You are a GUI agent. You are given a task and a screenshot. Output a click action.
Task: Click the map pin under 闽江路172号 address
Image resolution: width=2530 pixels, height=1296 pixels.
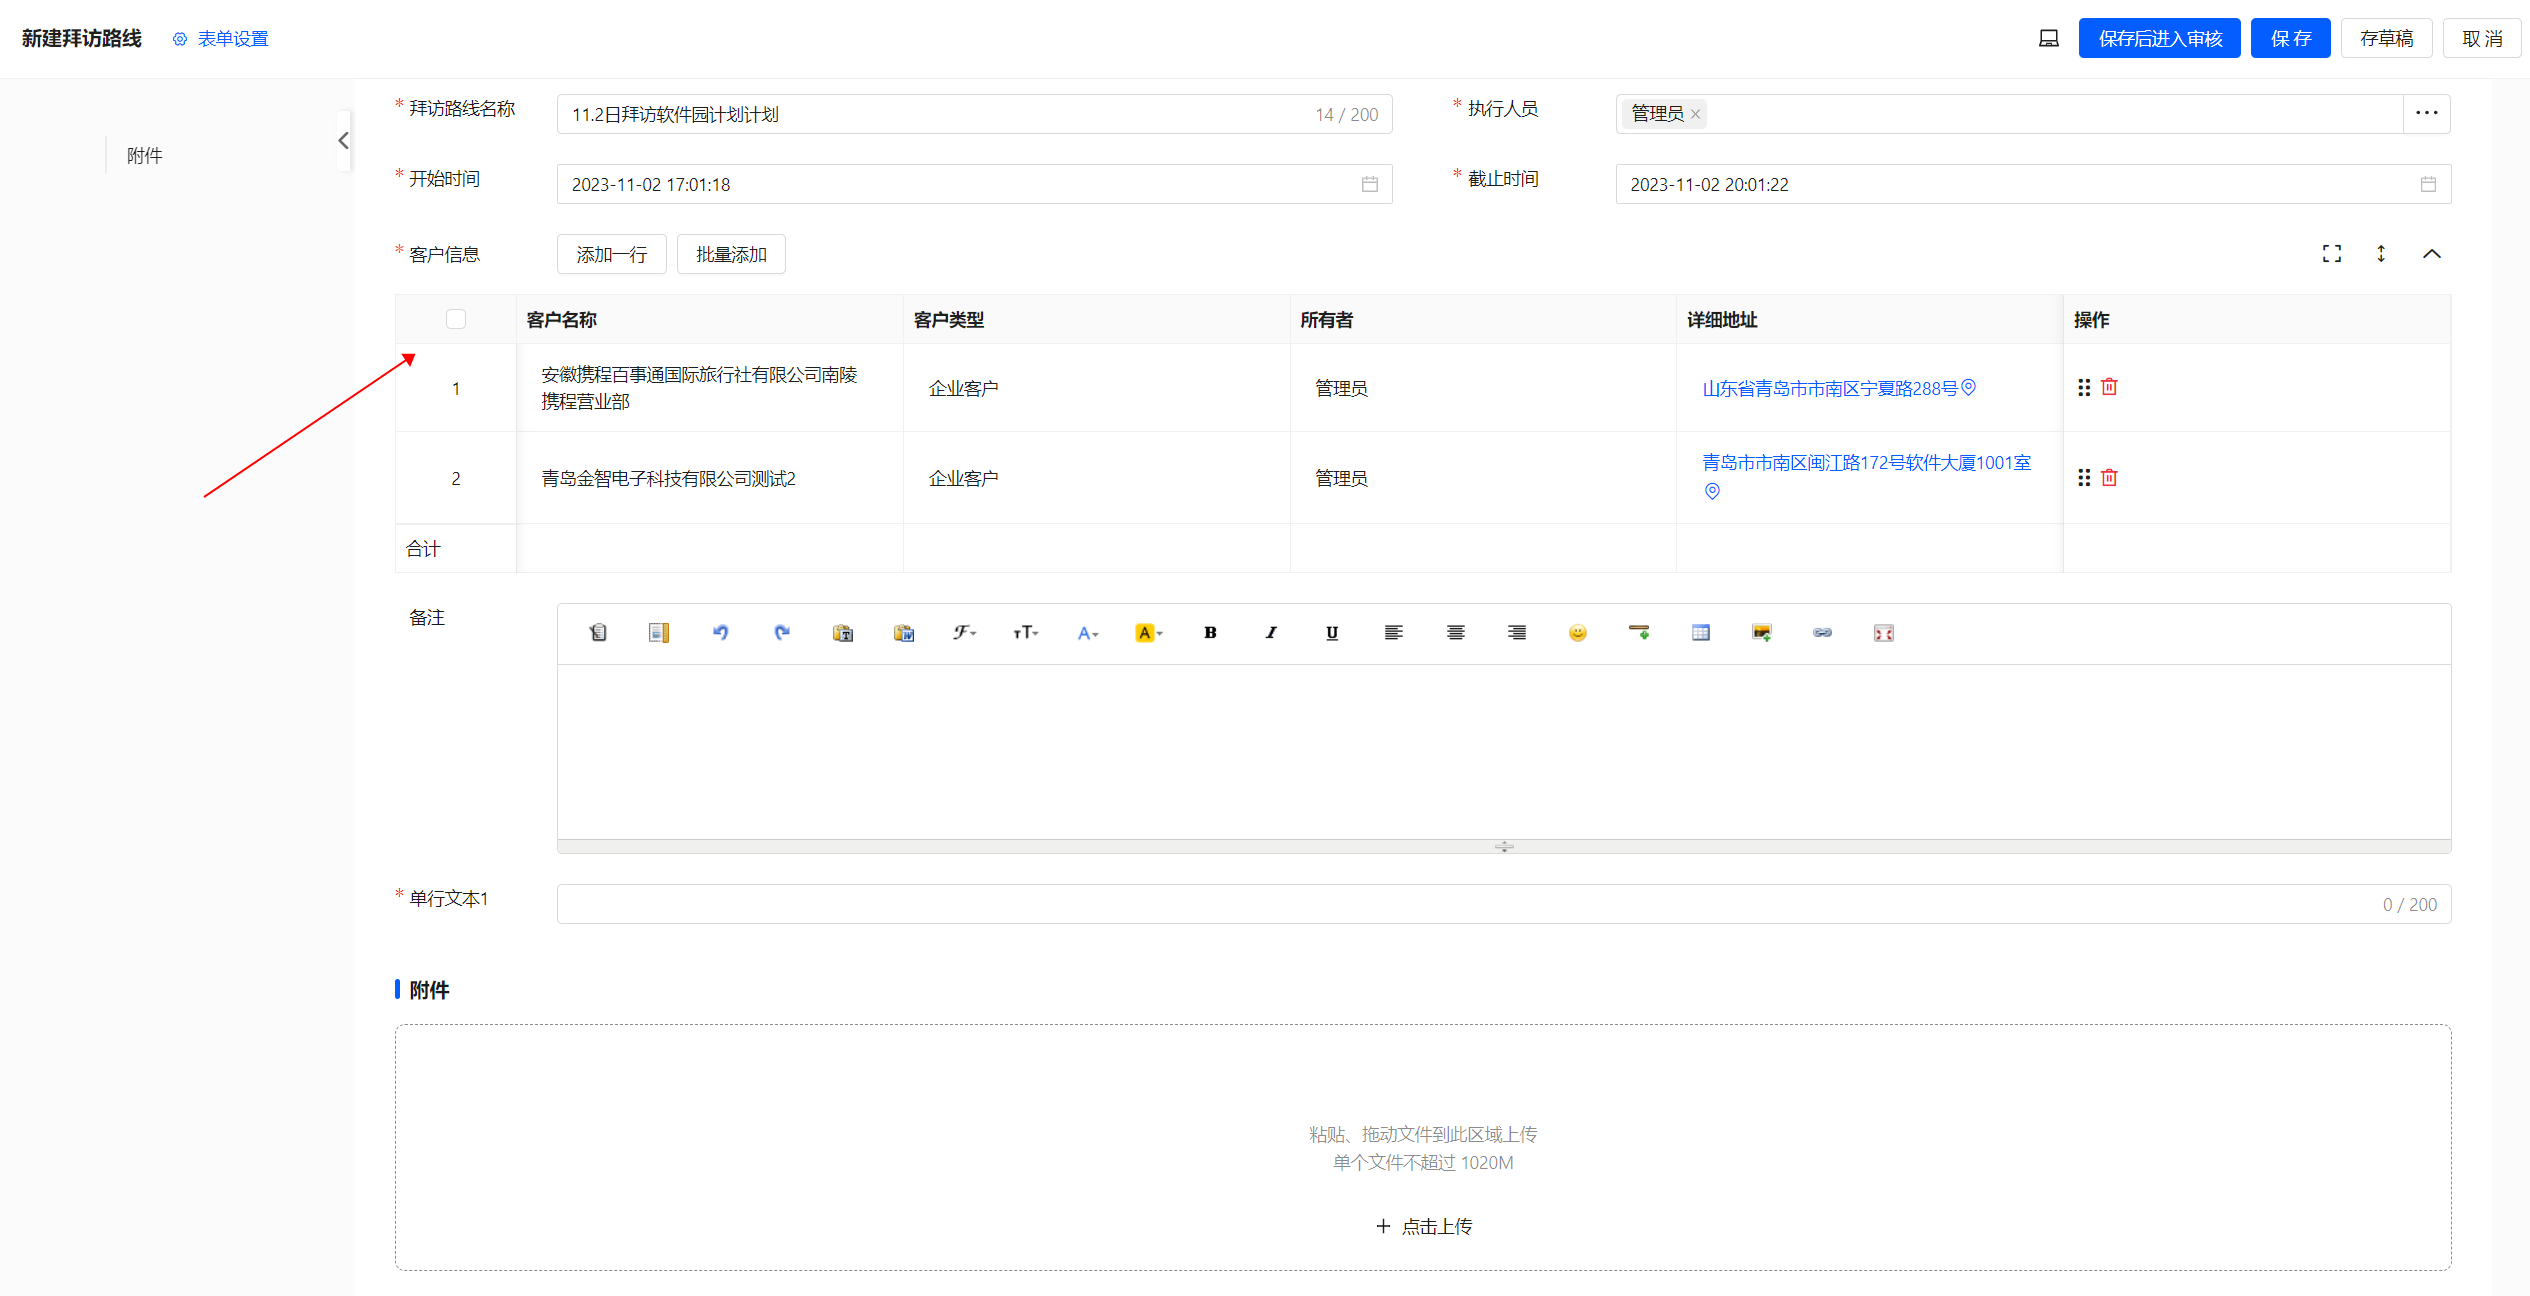click(1712, 491)
